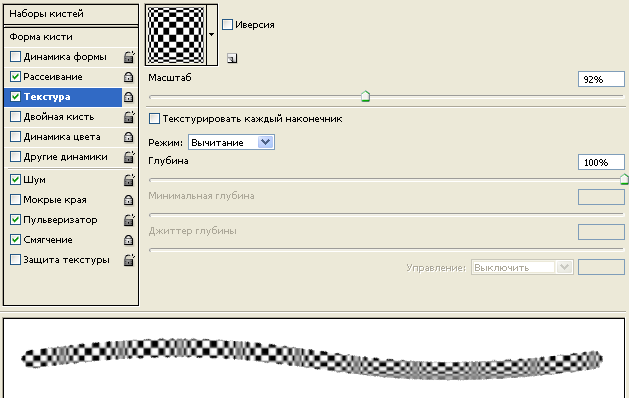Image resolution: width=629 pixels, height=398 pixels.
Task: Toggle lock icon for Мокрые края
Action: coord(128,200)
